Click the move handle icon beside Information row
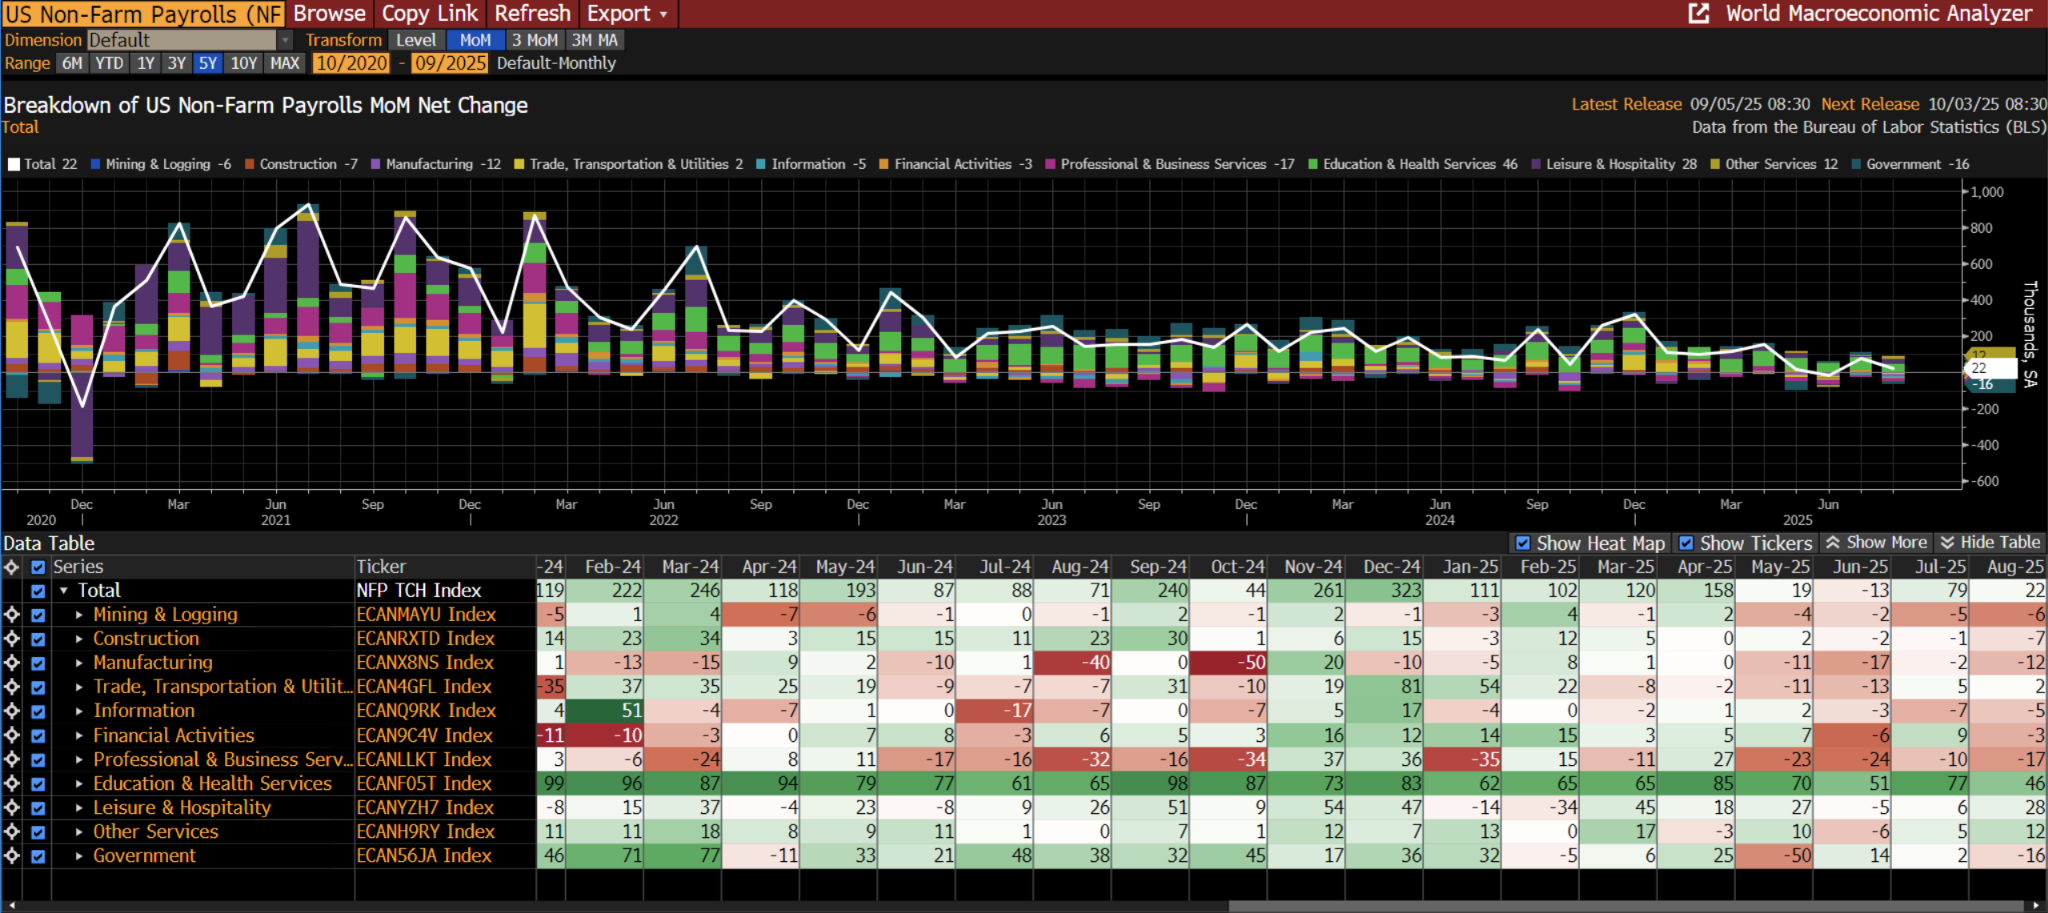Image resolution: width=2048 pixels, height=913 pixels. tap(12, 711)
